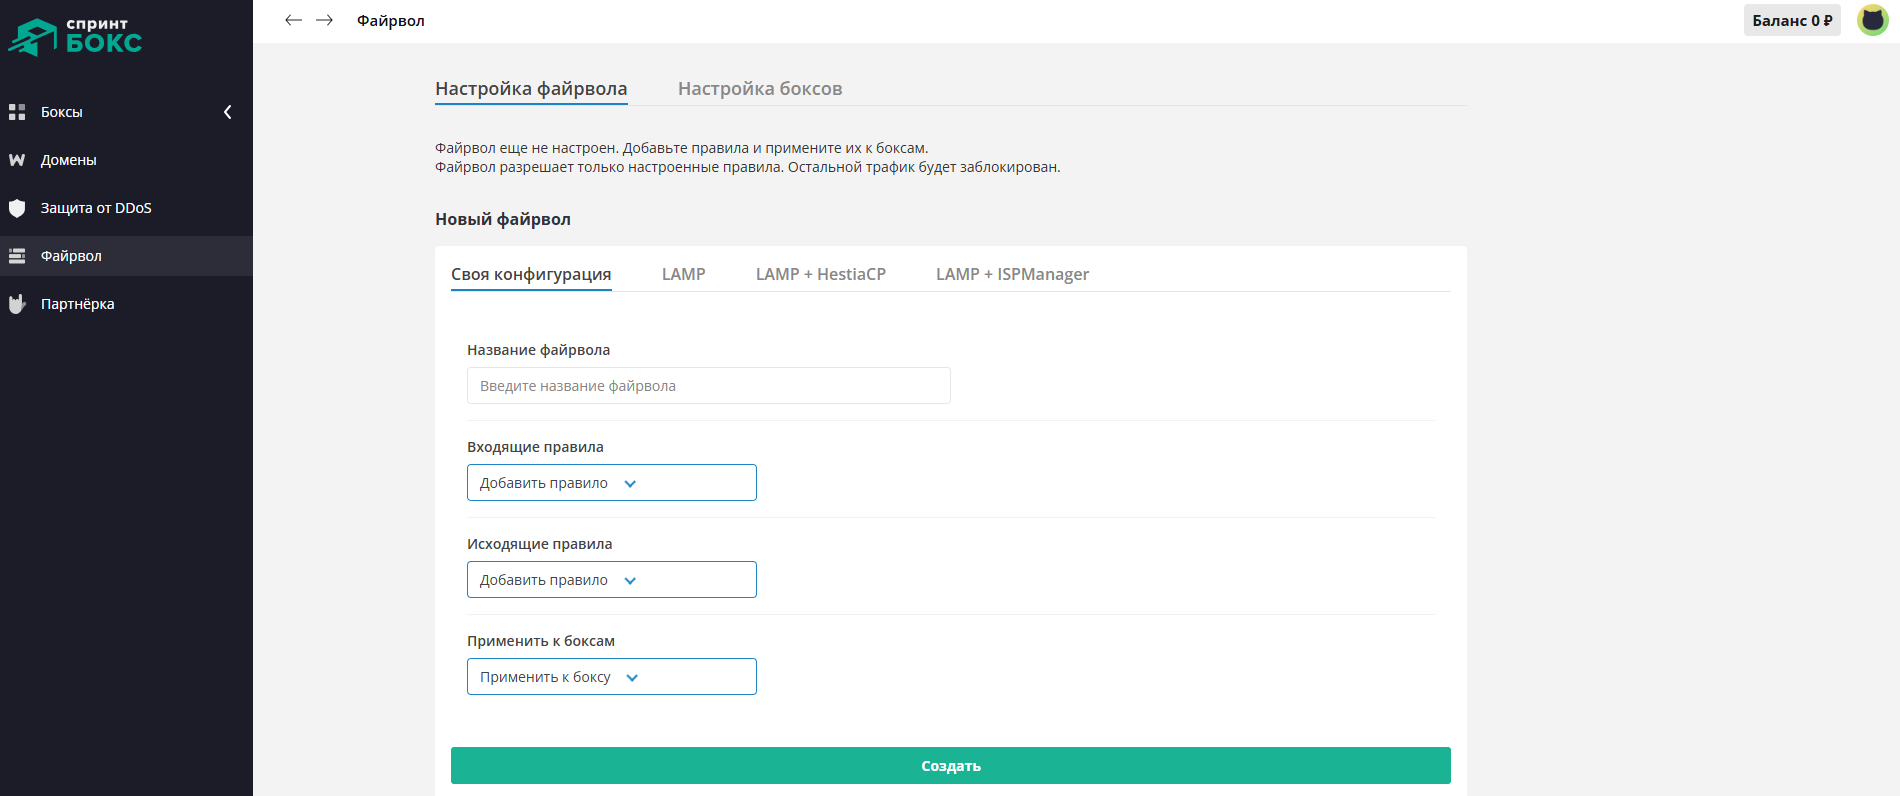
Task: Choose the plain LAMP preset tab
Action: click(683, 274)
